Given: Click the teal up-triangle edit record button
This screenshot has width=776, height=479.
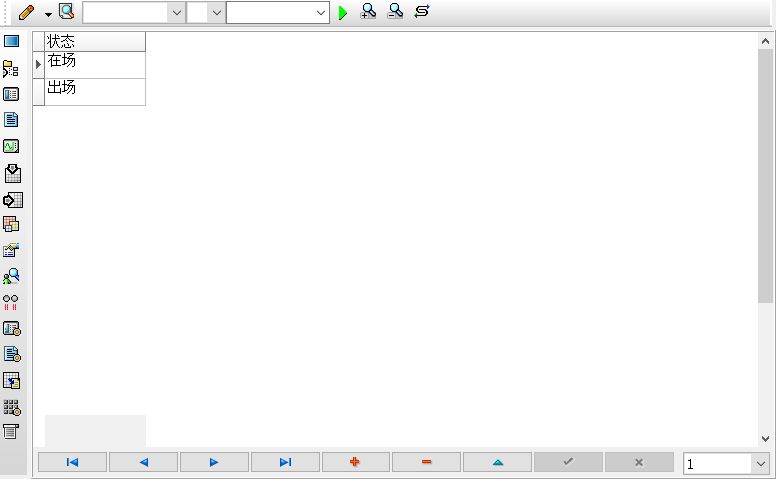Looking at the screenshot, I should click(497, 462).
